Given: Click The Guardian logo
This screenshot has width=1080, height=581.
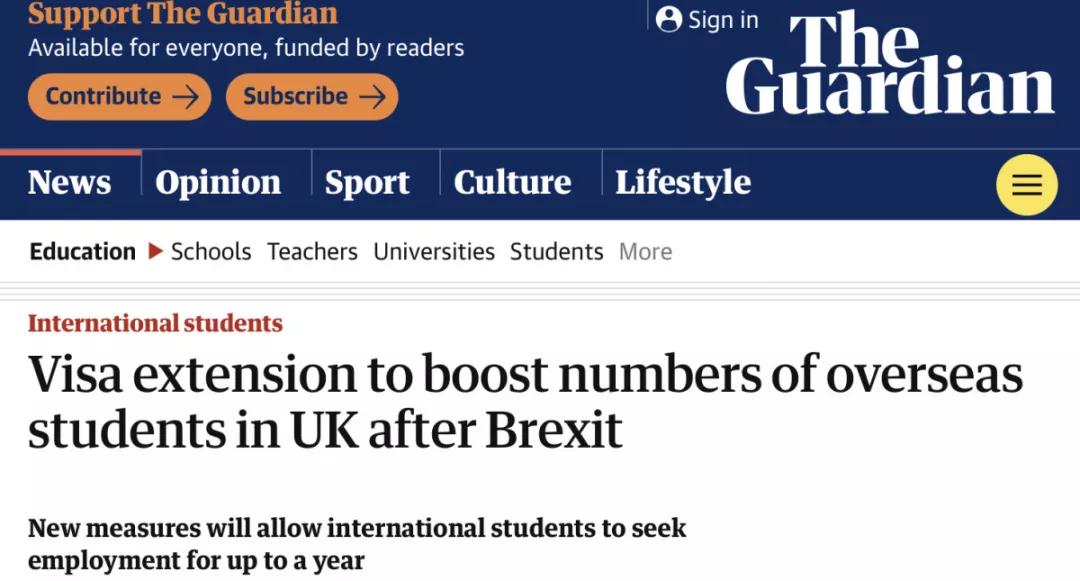Looking at the screenshot, I should (x=889, y=65).
